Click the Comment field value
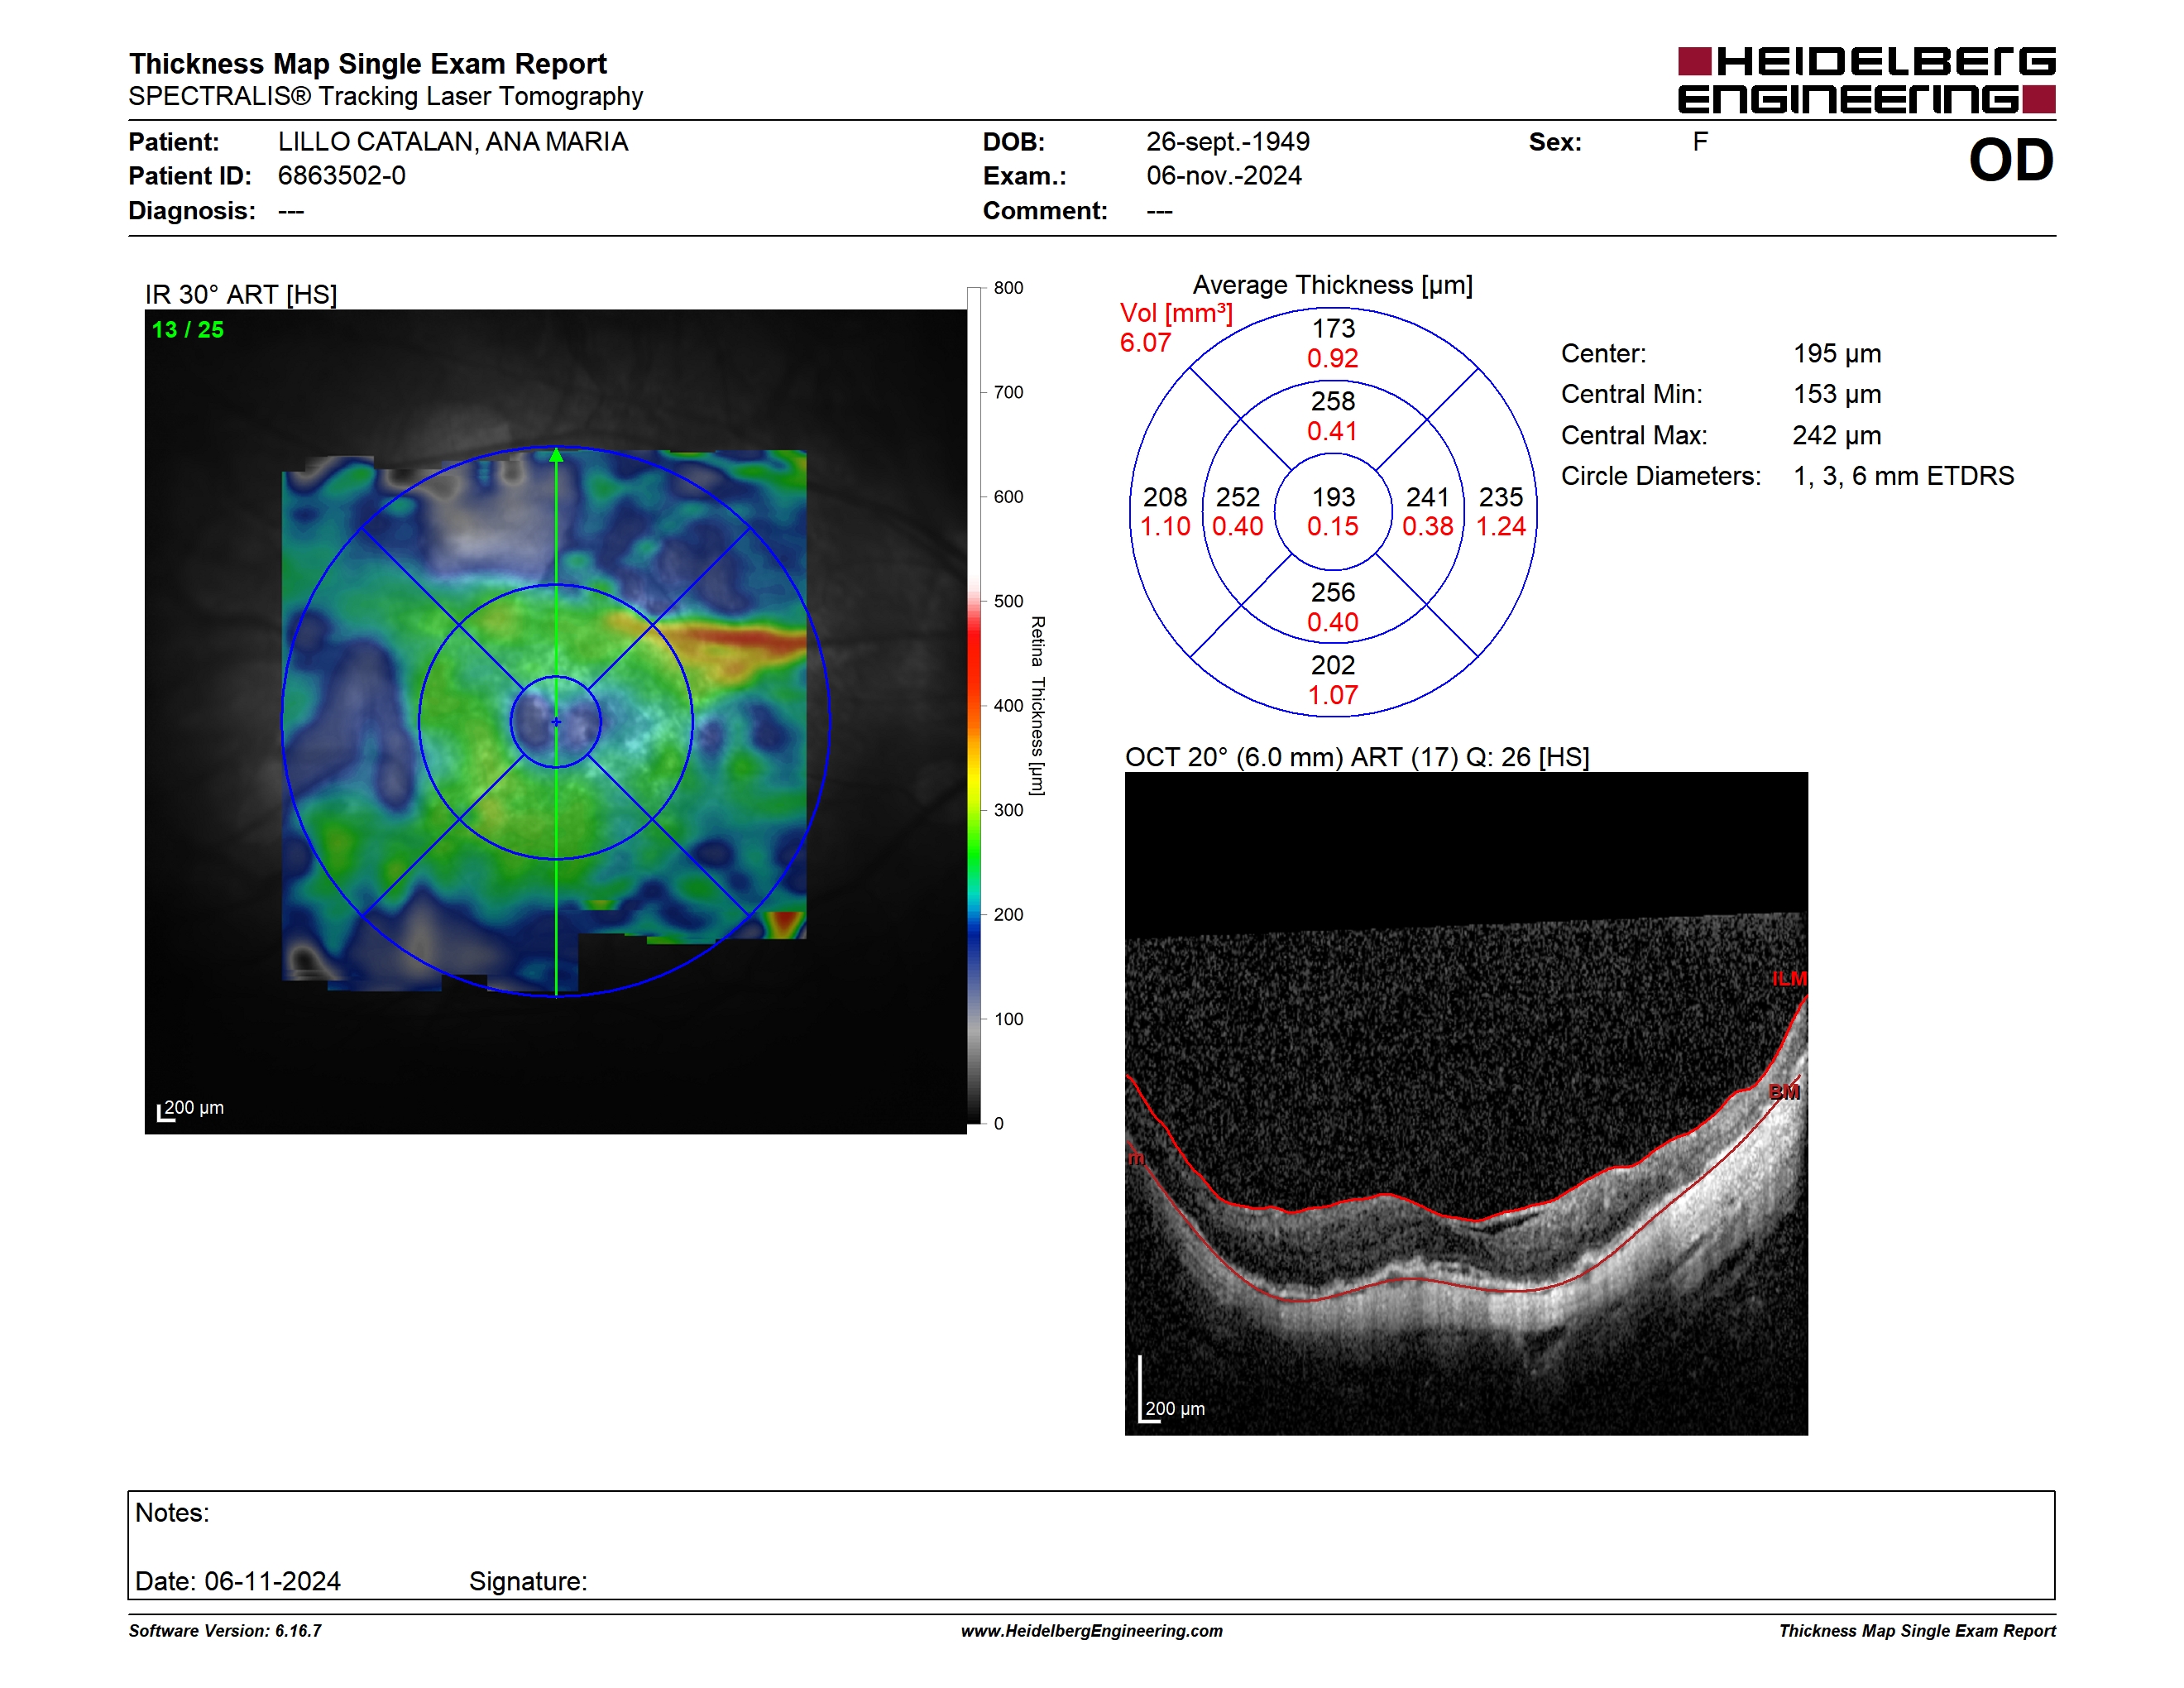 click(x=1159, y=211)
